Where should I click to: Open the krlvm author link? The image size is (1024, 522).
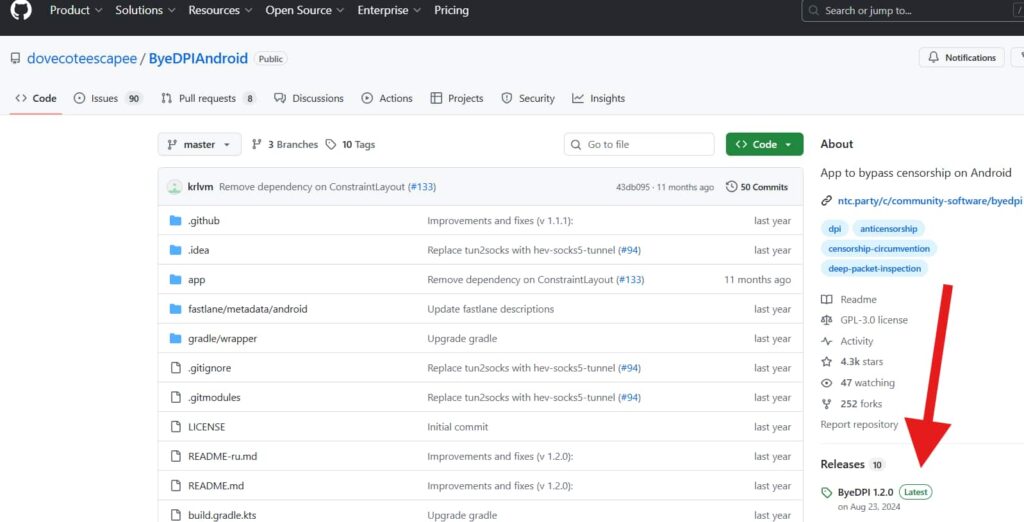(x=200, y=187)
